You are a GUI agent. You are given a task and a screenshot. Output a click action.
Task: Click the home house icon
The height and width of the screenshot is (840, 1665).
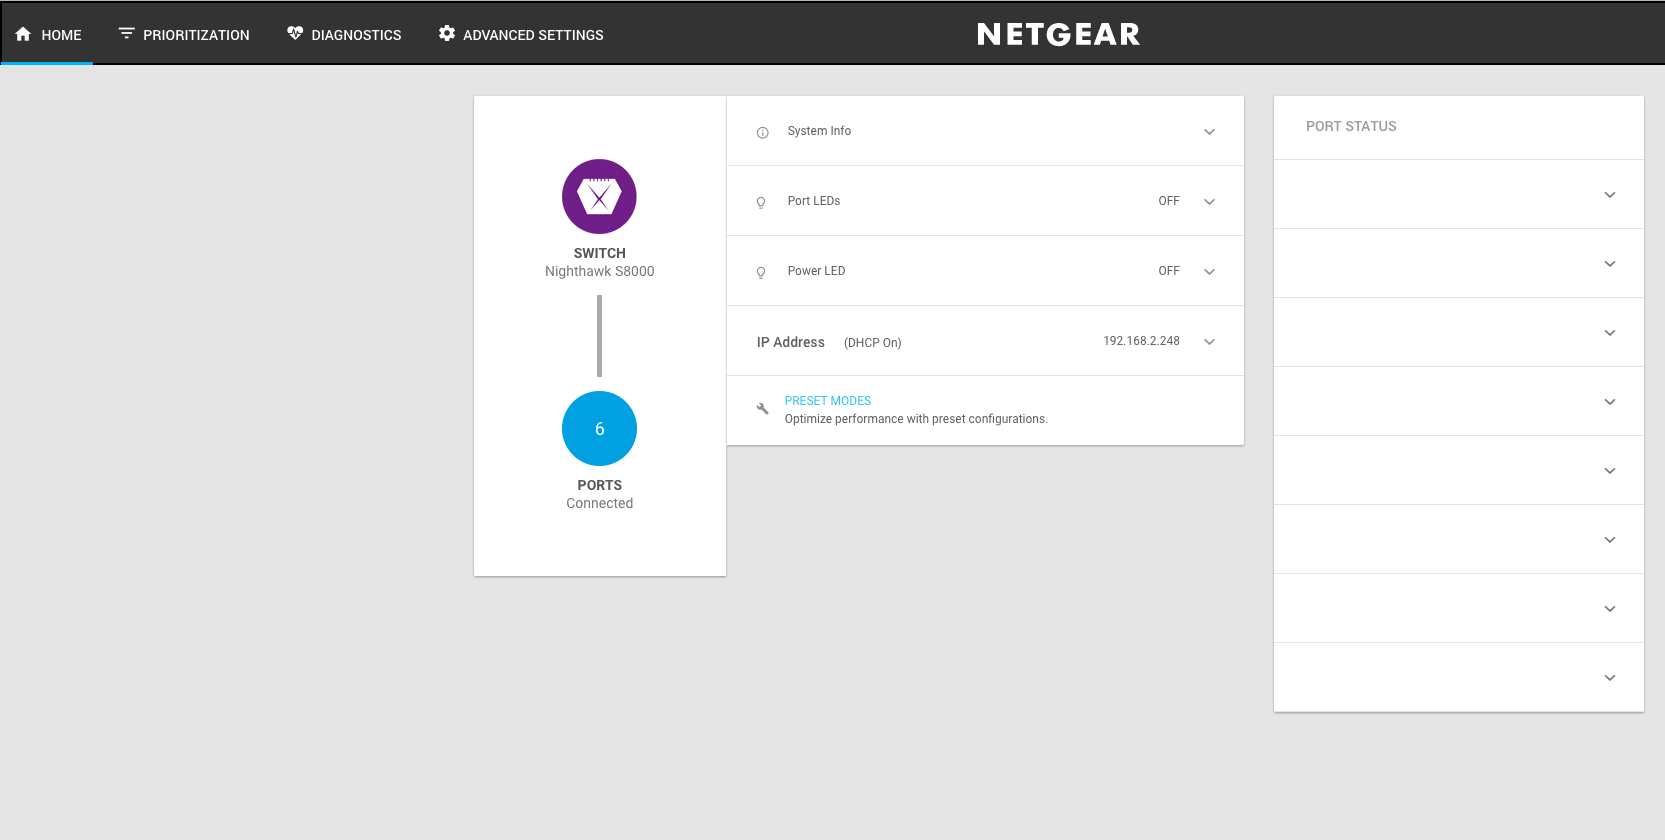(23, 34)
